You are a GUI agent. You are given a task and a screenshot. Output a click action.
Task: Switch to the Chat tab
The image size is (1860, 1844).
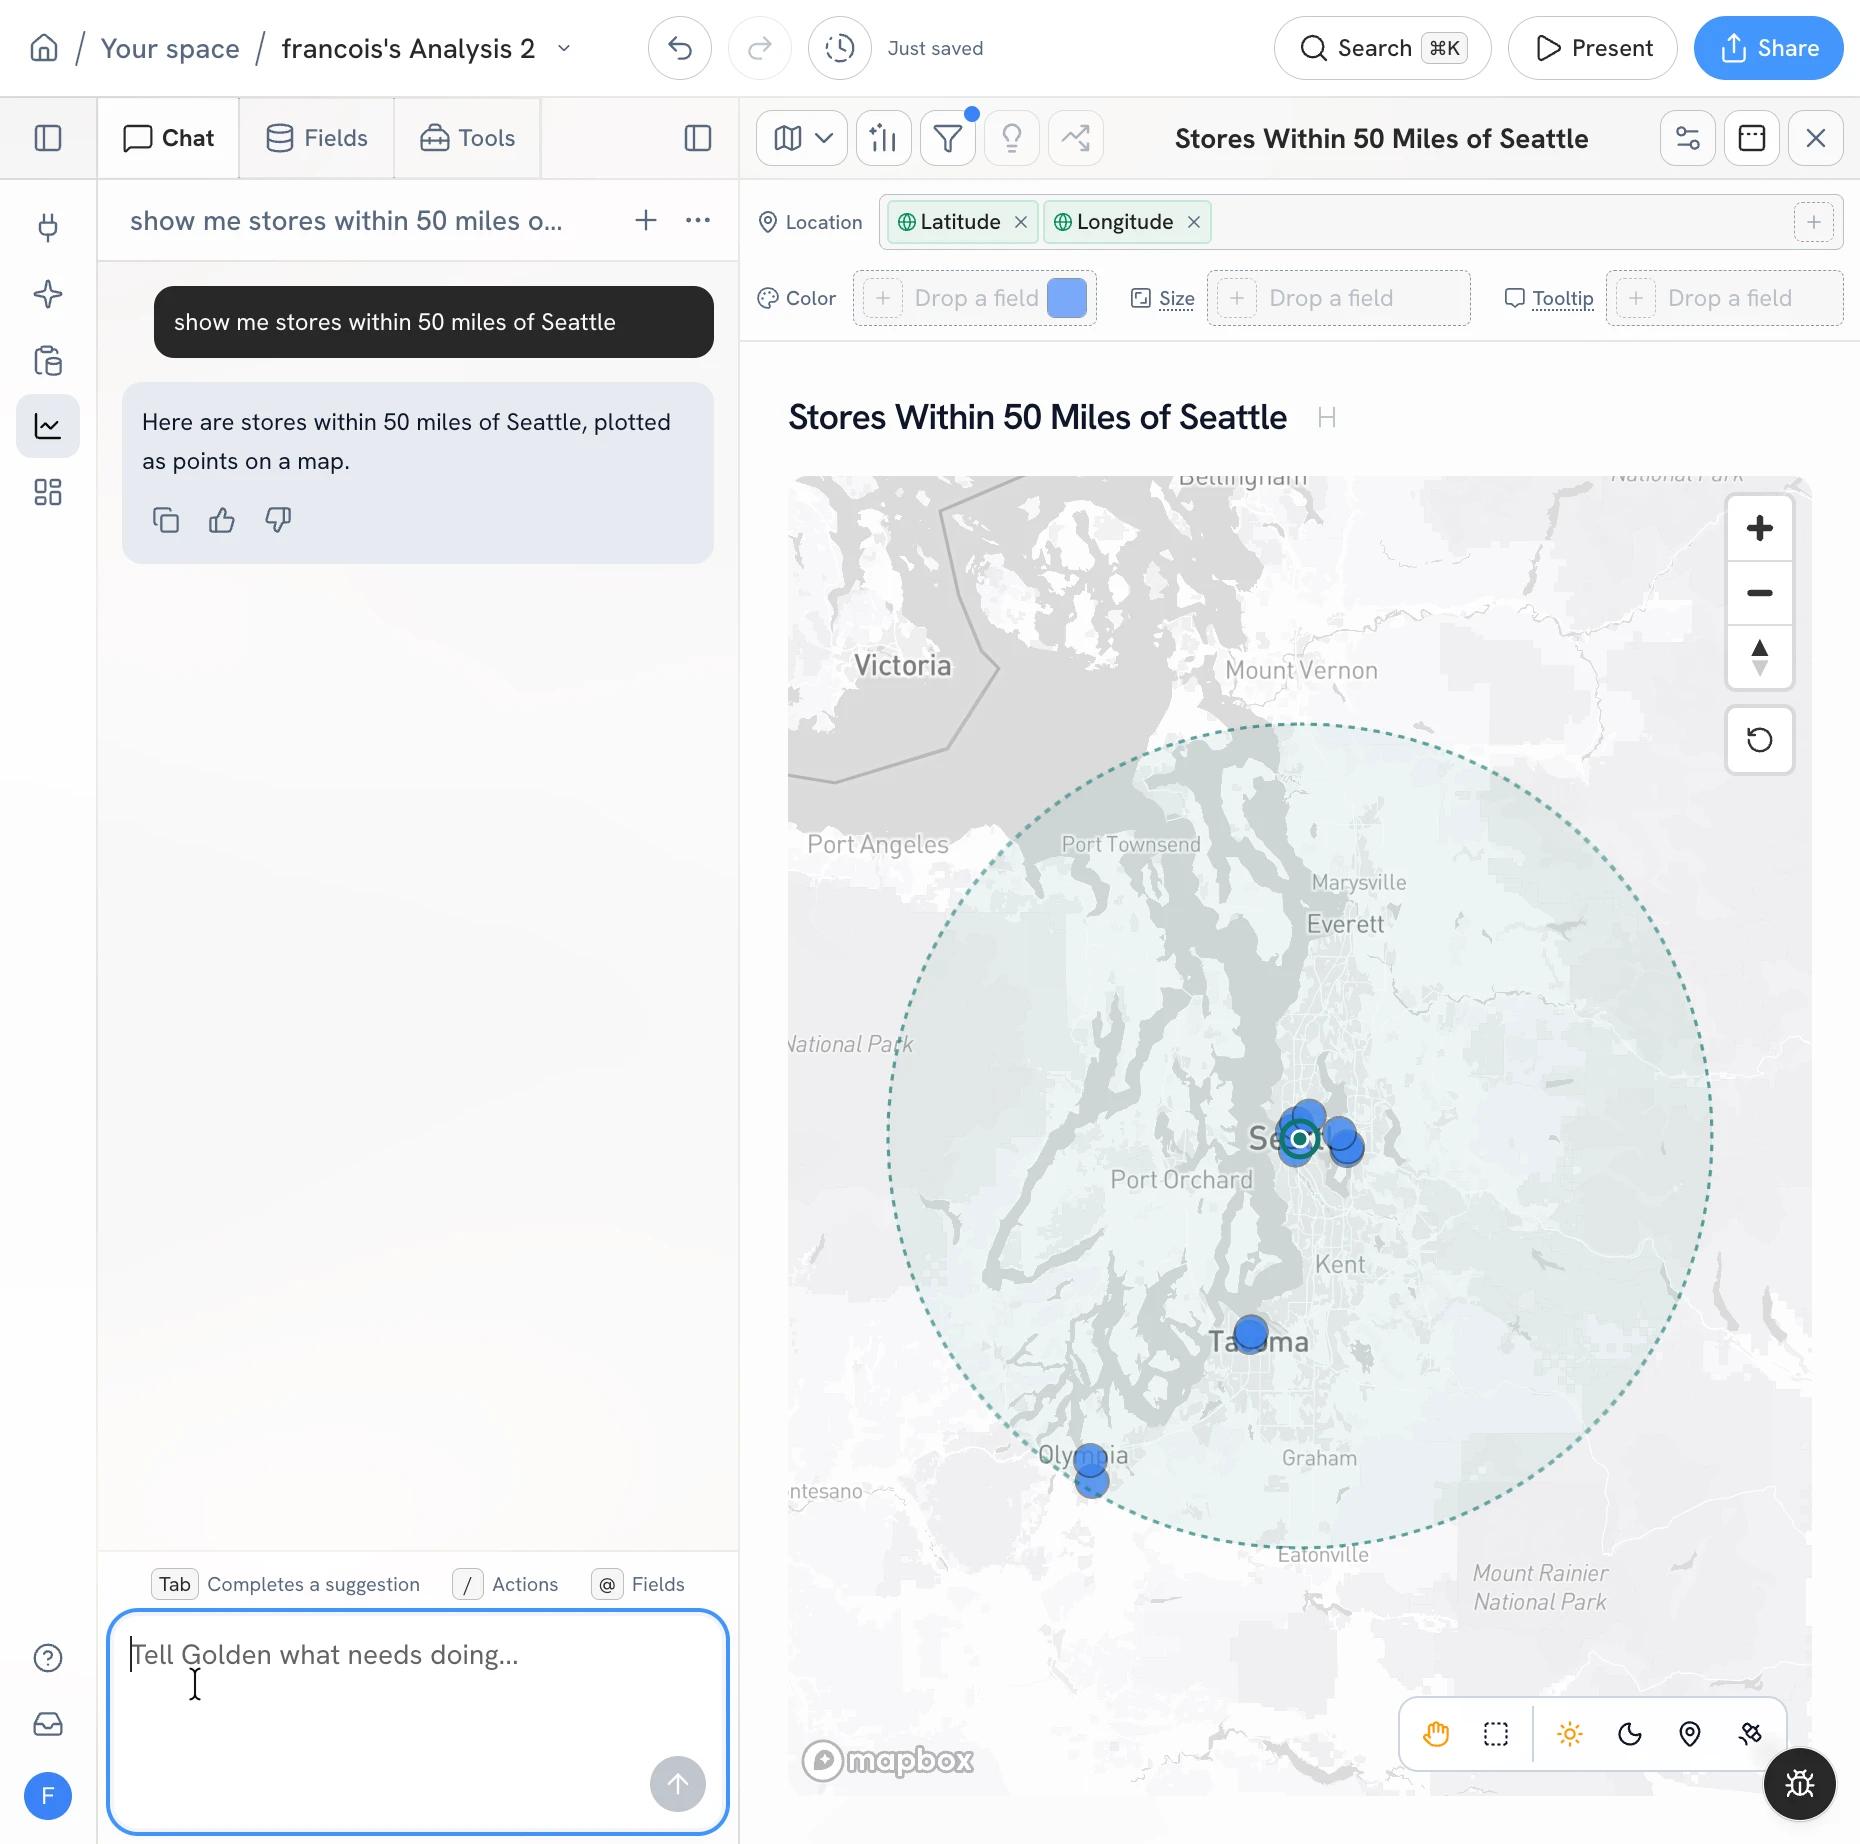tap(168, 138)
